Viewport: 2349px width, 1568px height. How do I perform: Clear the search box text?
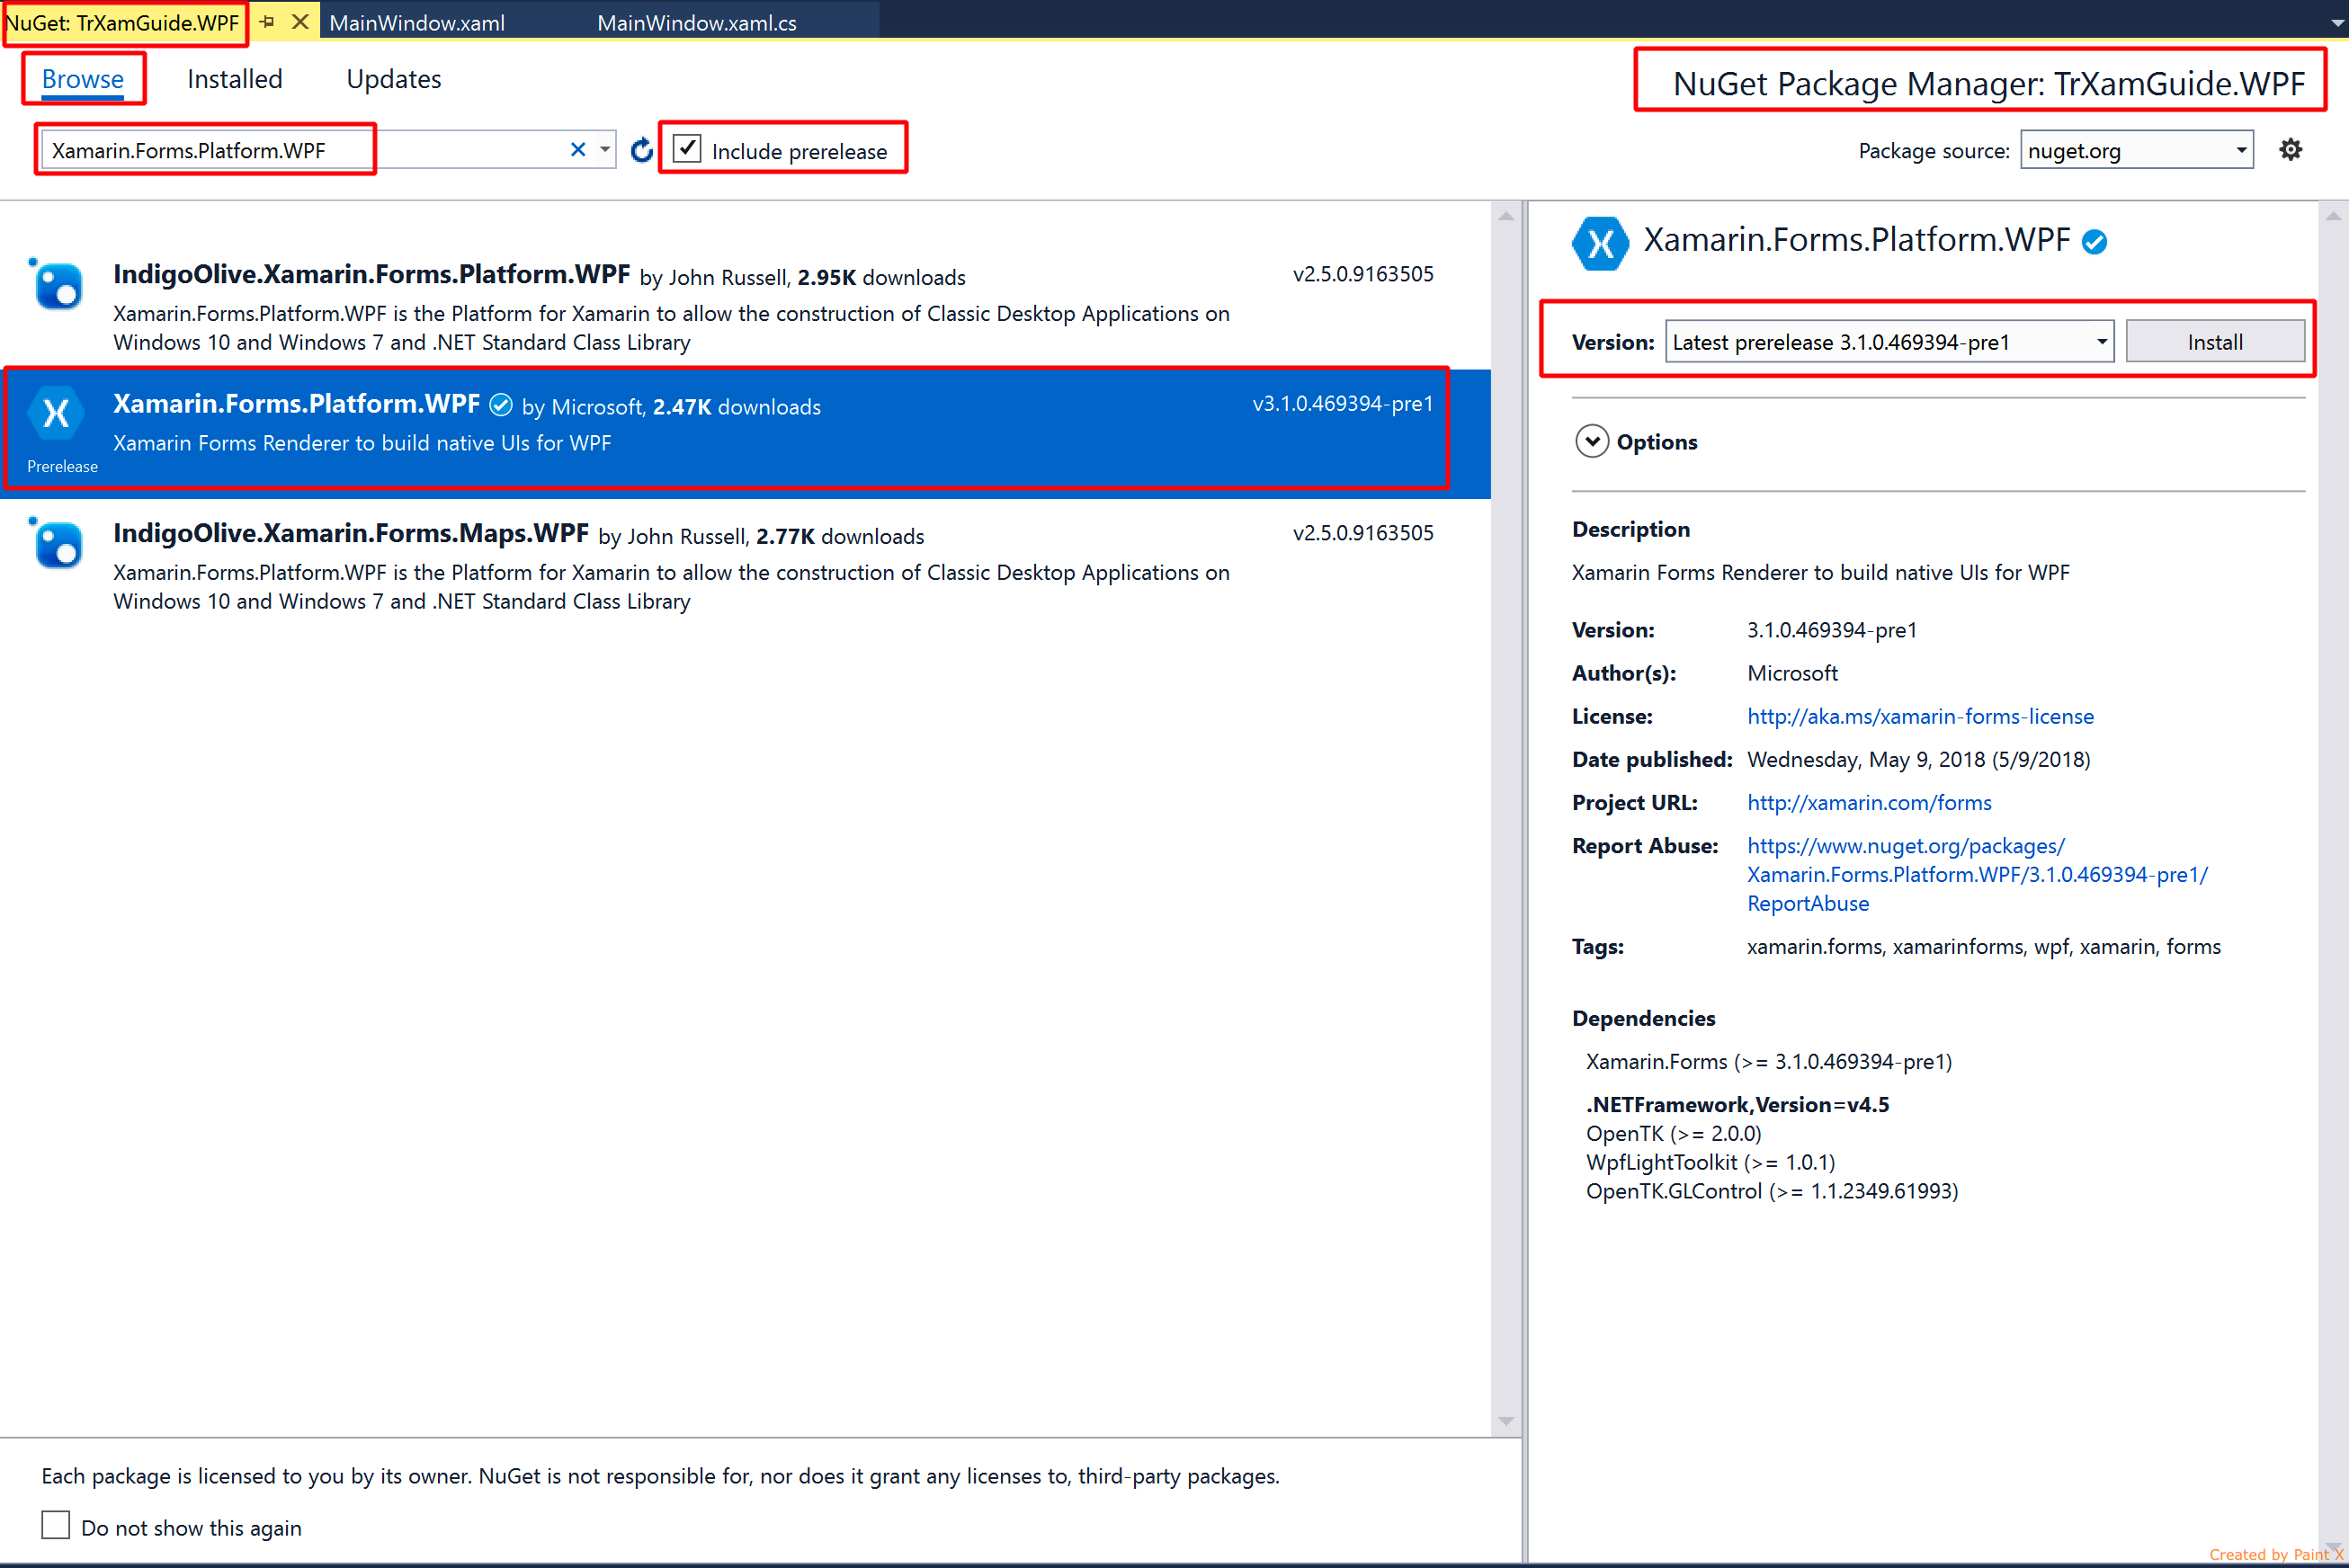click(x=578, y=150)
